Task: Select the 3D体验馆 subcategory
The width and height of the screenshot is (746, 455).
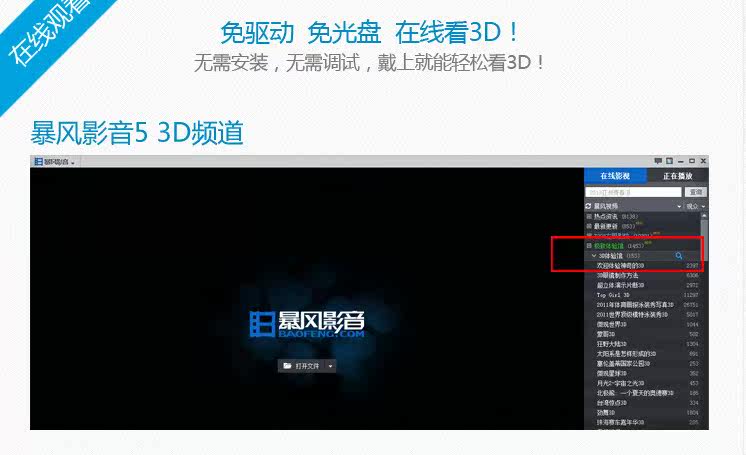Action: [x=610, y=256]
